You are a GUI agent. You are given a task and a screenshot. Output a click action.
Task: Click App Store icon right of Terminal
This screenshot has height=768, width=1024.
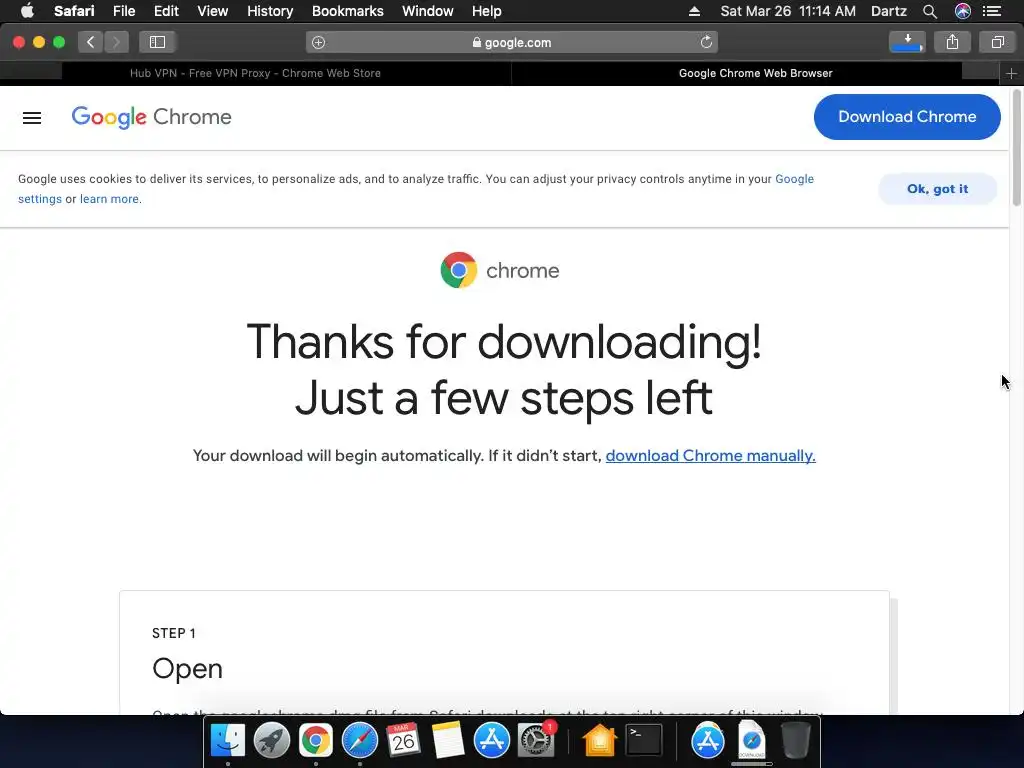click(707, 741)
